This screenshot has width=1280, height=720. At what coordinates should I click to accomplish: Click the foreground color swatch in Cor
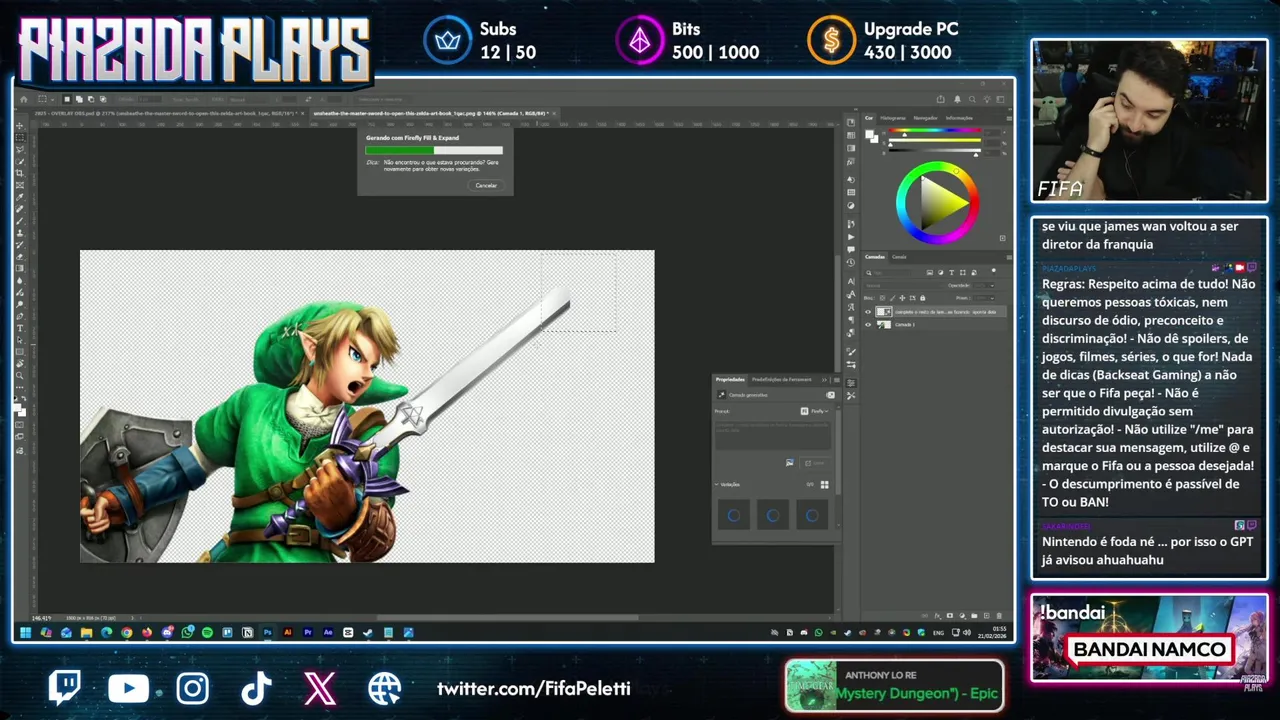pos(869,134)
